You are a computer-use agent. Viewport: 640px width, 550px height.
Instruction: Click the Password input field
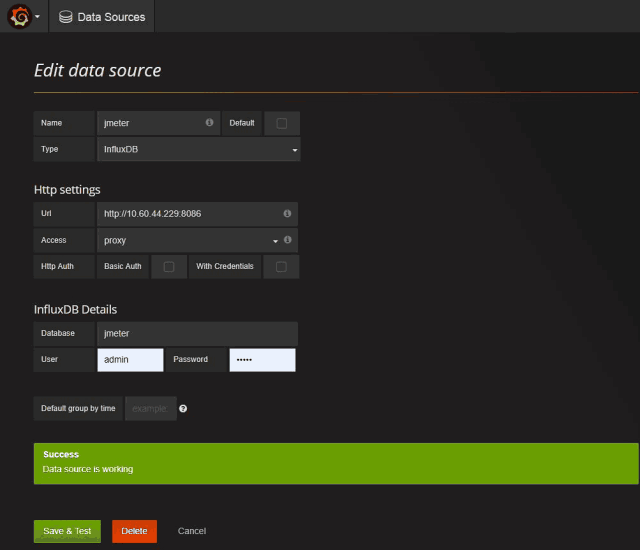[262, 360]
